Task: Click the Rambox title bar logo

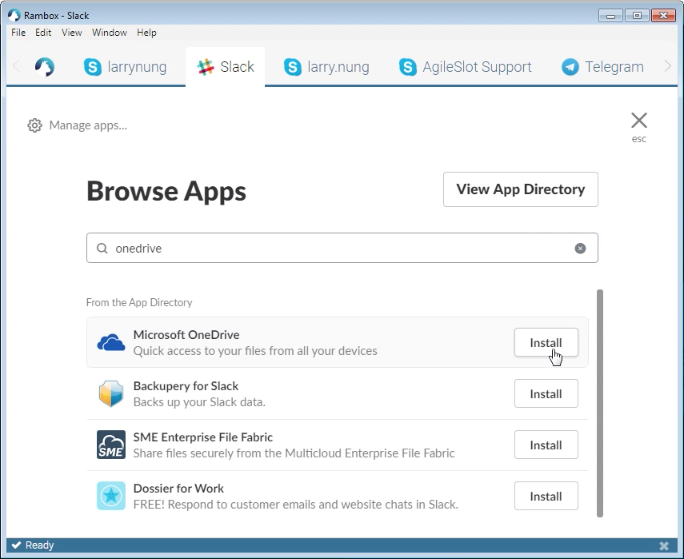Action: pos(14,15)
